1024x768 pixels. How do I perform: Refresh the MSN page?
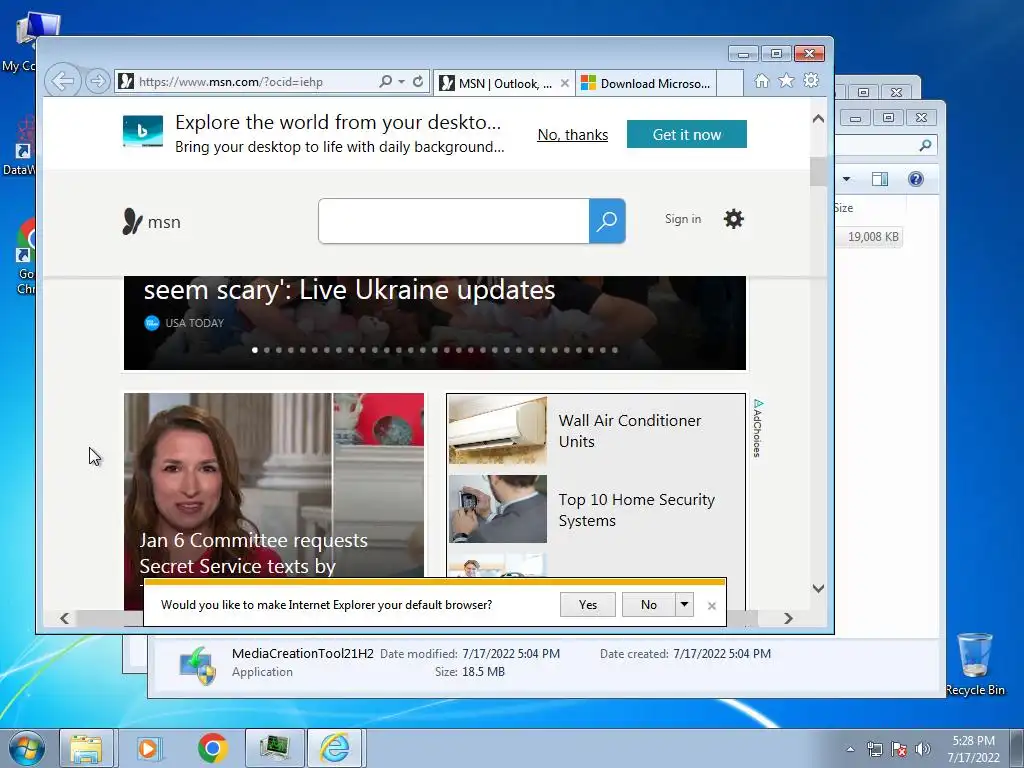(x=418, y=82)
